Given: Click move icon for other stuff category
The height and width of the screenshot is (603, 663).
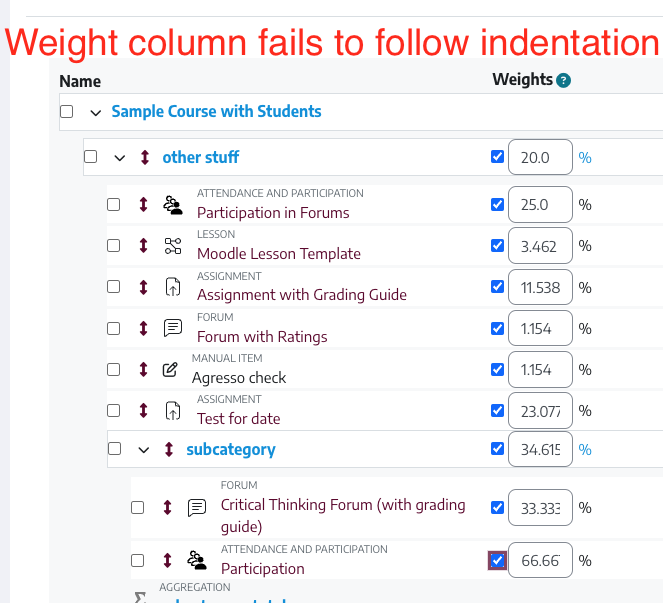Looking at the screenshot, I should (x=145, y=157).
